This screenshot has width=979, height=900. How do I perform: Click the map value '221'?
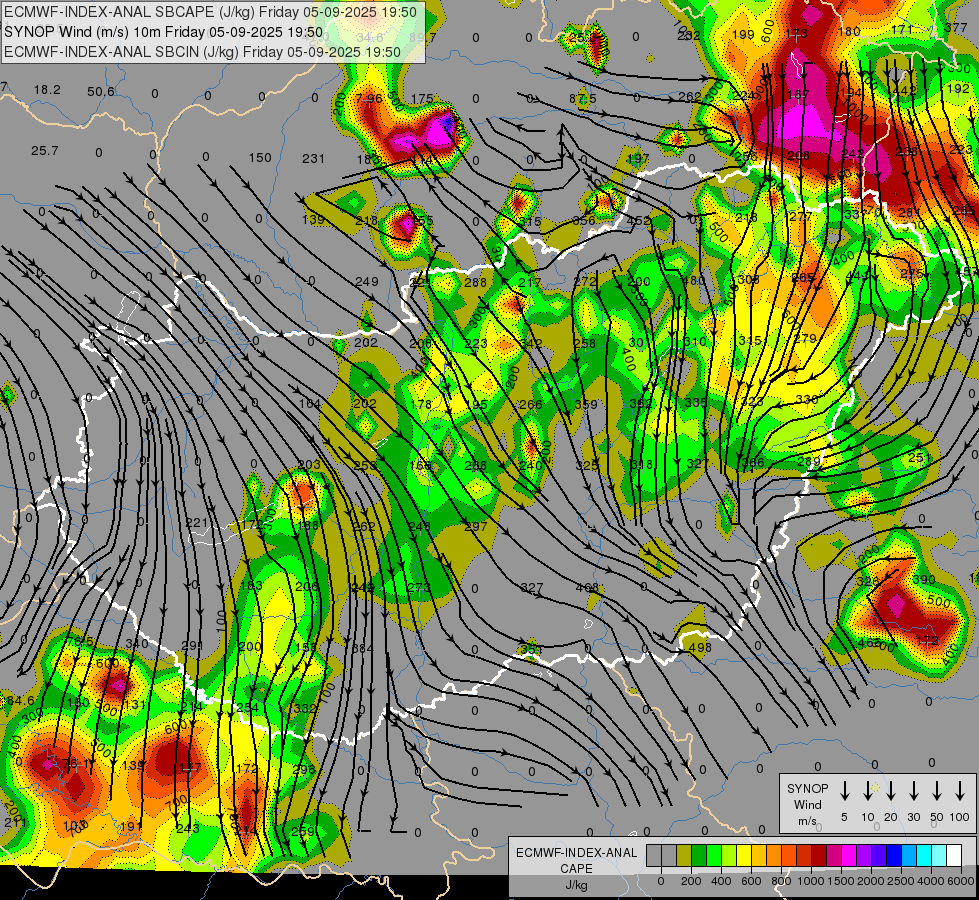click(x=197, y=522)
